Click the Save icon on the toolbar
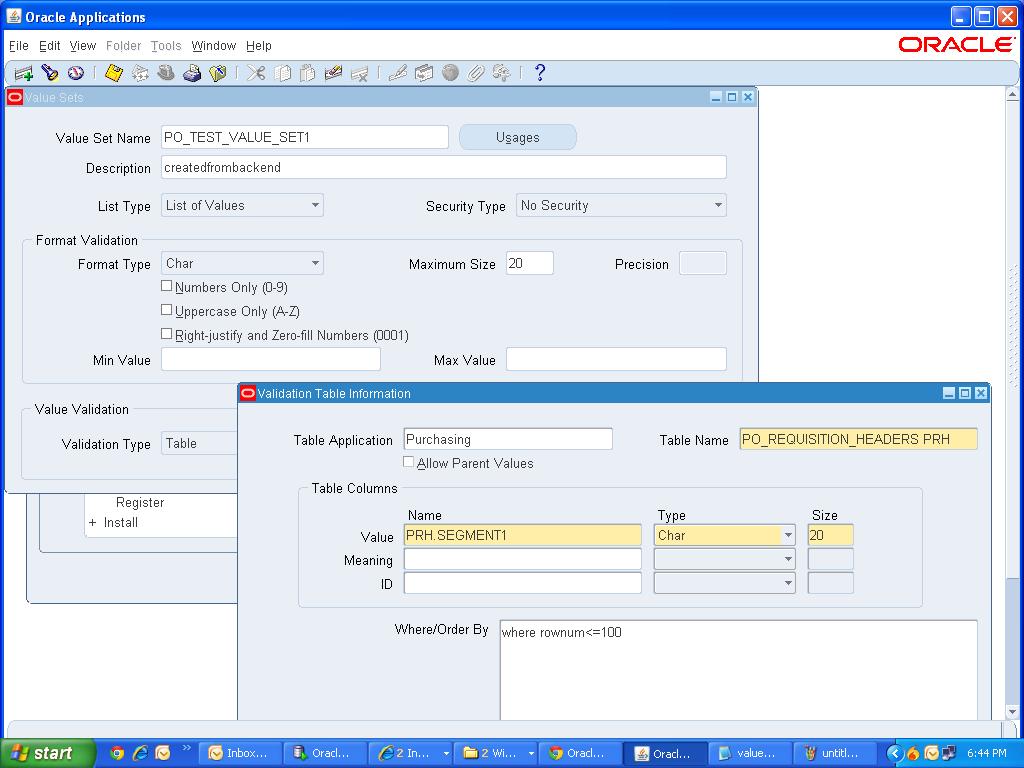 coord(112,72)
